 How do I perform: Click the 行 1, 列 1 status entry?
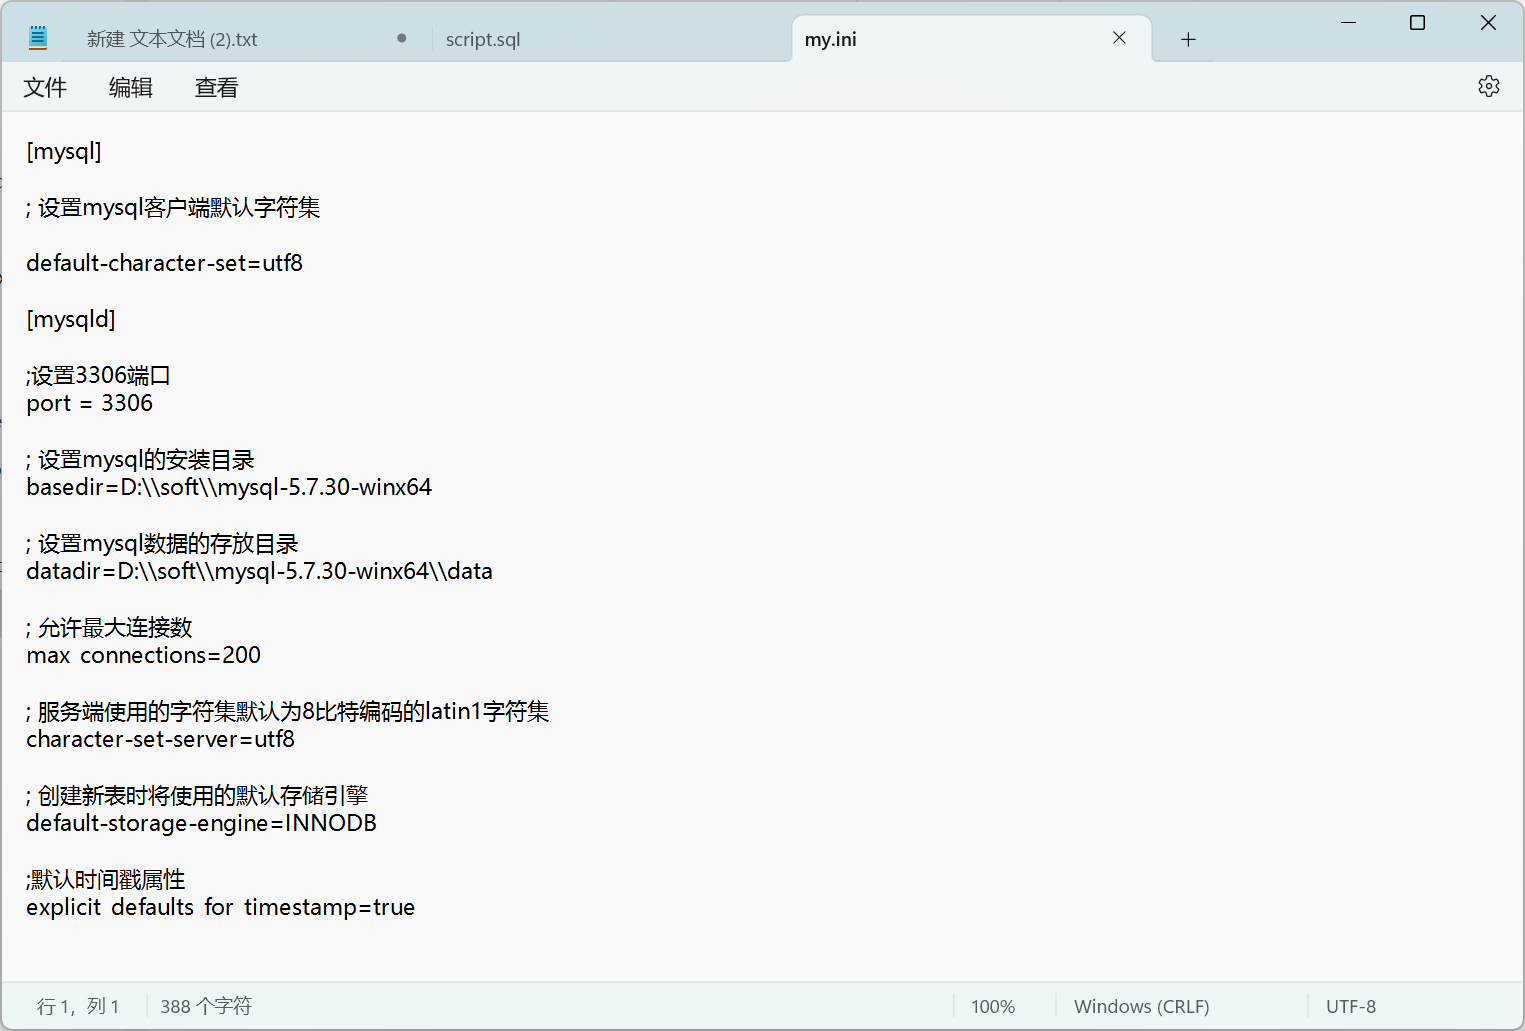(x=78, y=1006)
